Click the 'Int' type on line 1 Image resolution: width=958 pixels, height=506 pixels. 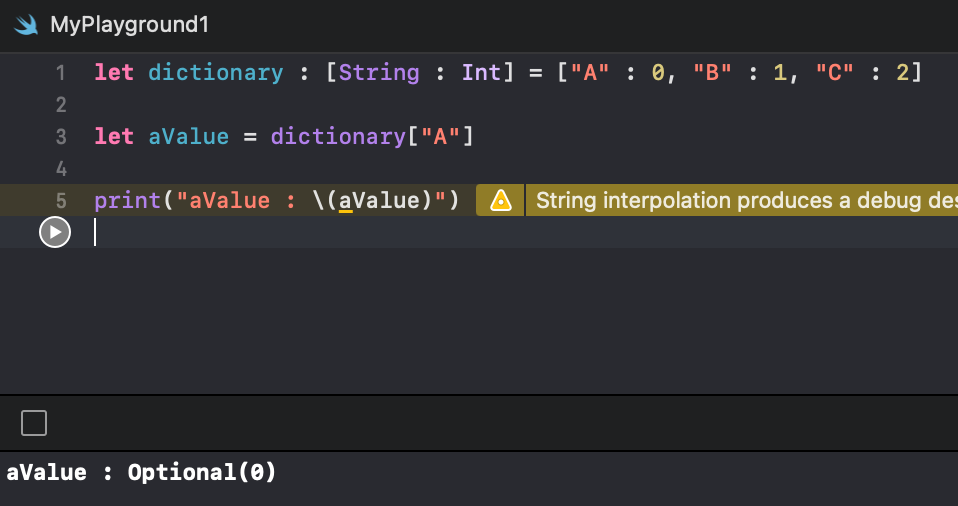click(481, 73)
